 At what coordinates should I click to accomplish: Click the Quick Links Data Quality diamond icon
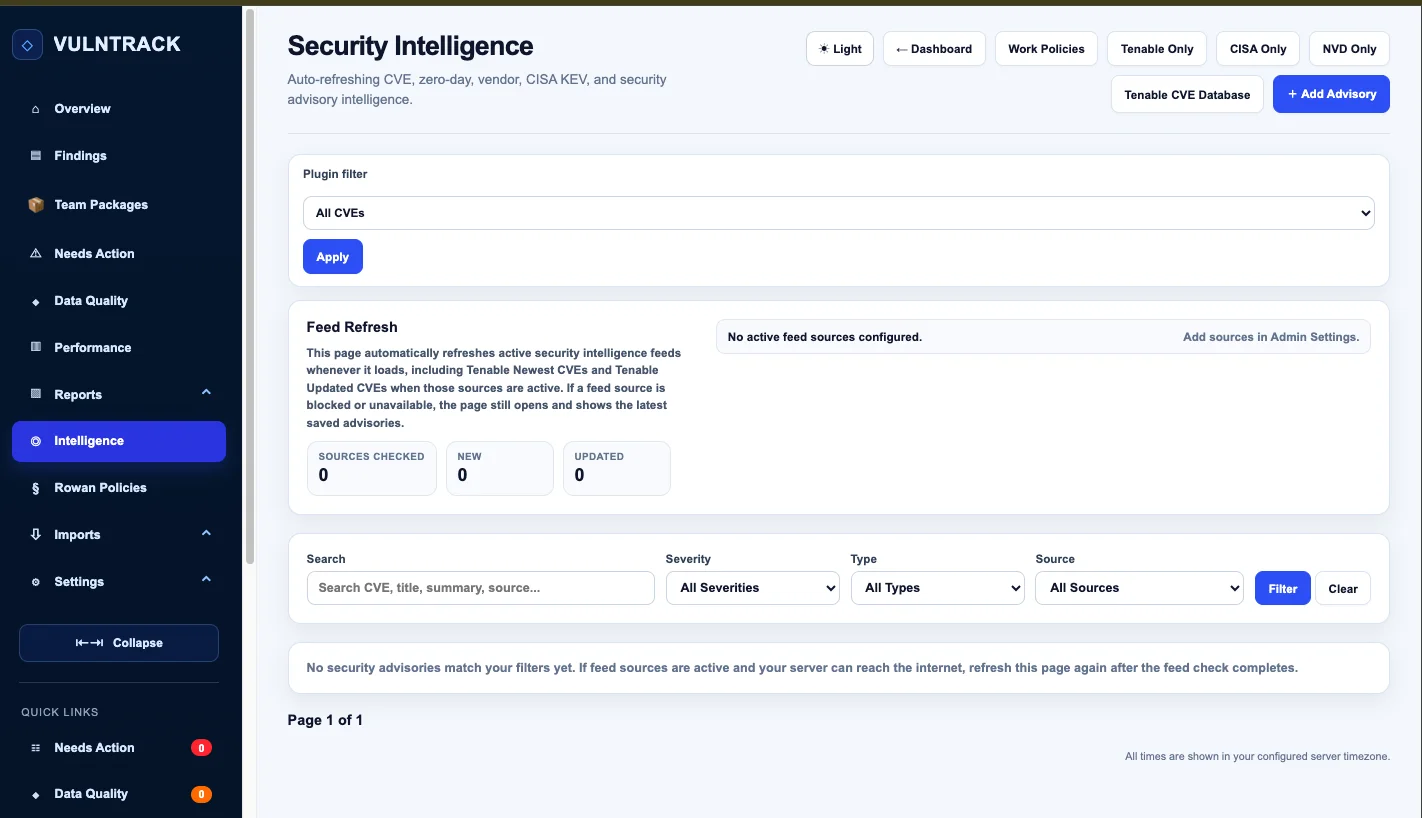tap(36, 795)
